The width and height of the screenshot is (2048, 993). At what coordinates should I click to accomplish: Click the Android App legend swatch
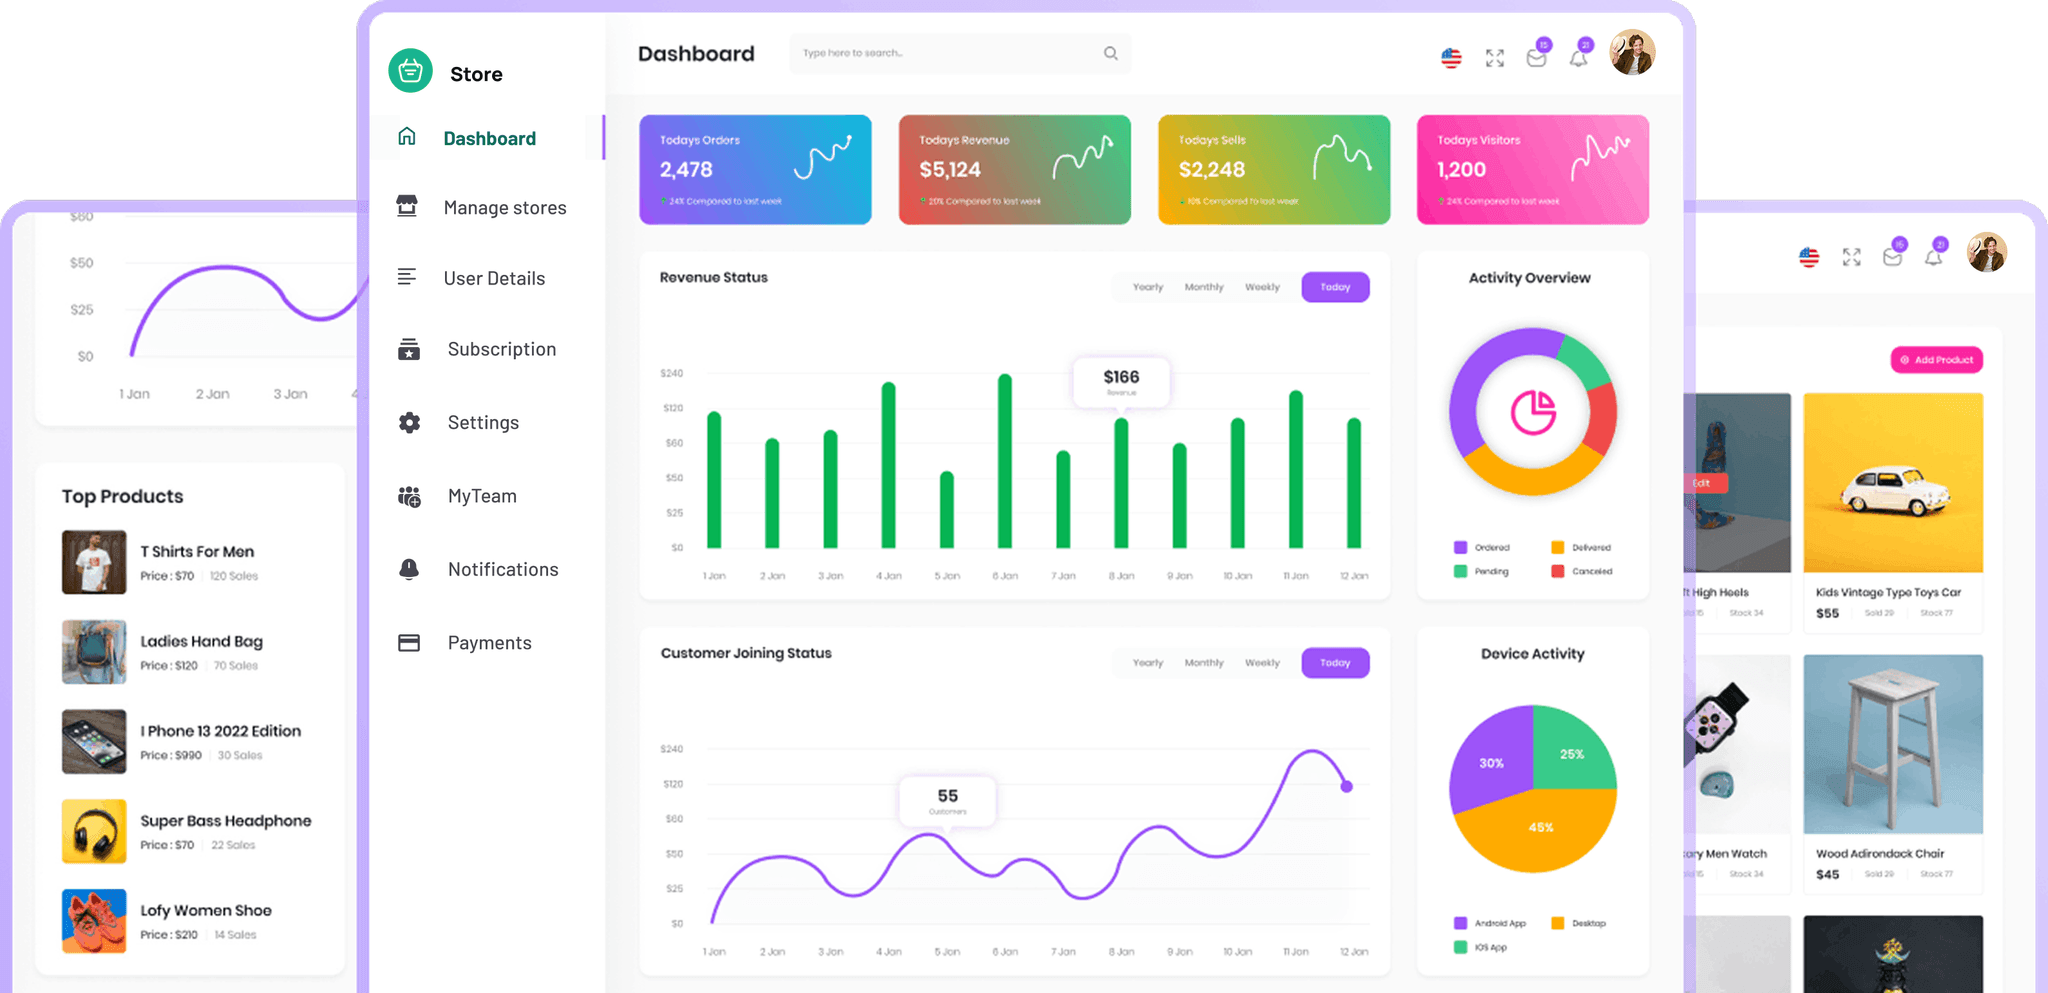coord(1460,923)
